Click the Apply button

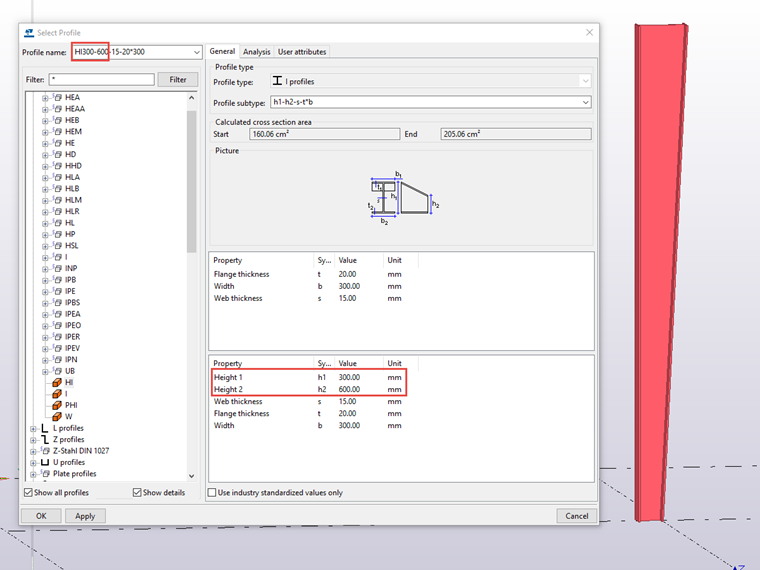click(85, 516)
